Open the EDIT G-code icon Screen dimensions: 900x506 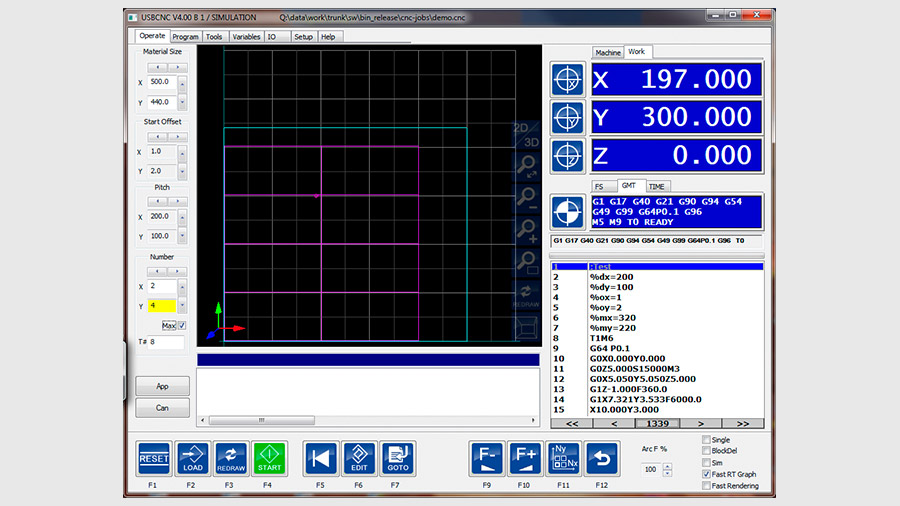[359, 459]
